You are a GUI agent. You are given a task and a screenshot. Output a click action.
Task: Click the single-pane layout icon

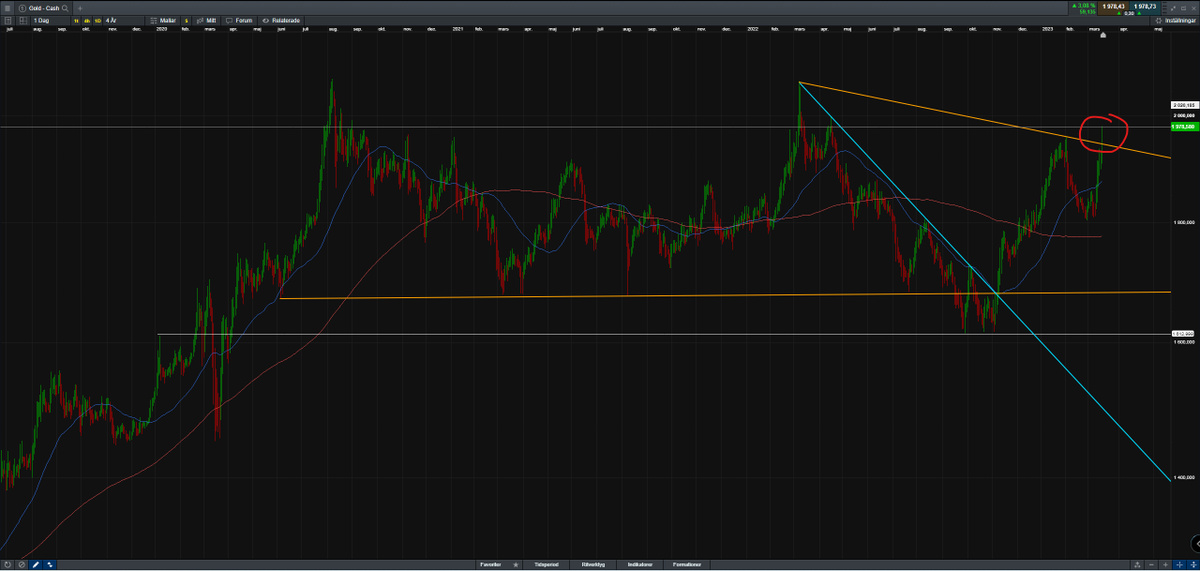[8, 20]
